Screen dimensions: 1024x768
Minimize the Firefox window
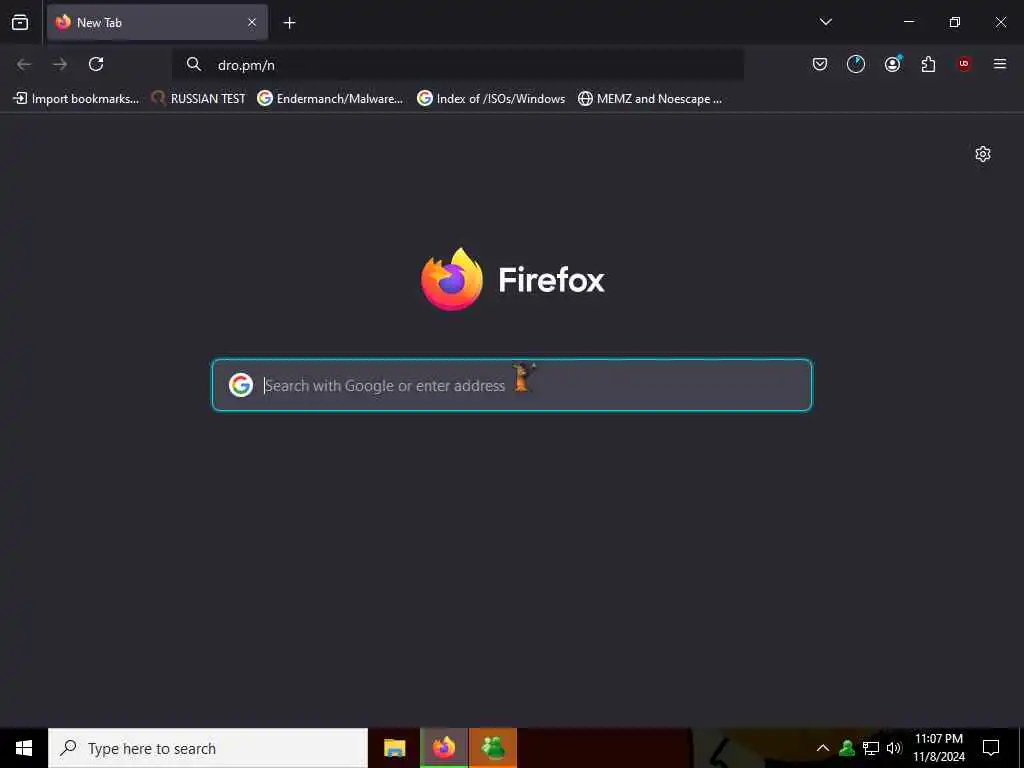pos(909,22)
